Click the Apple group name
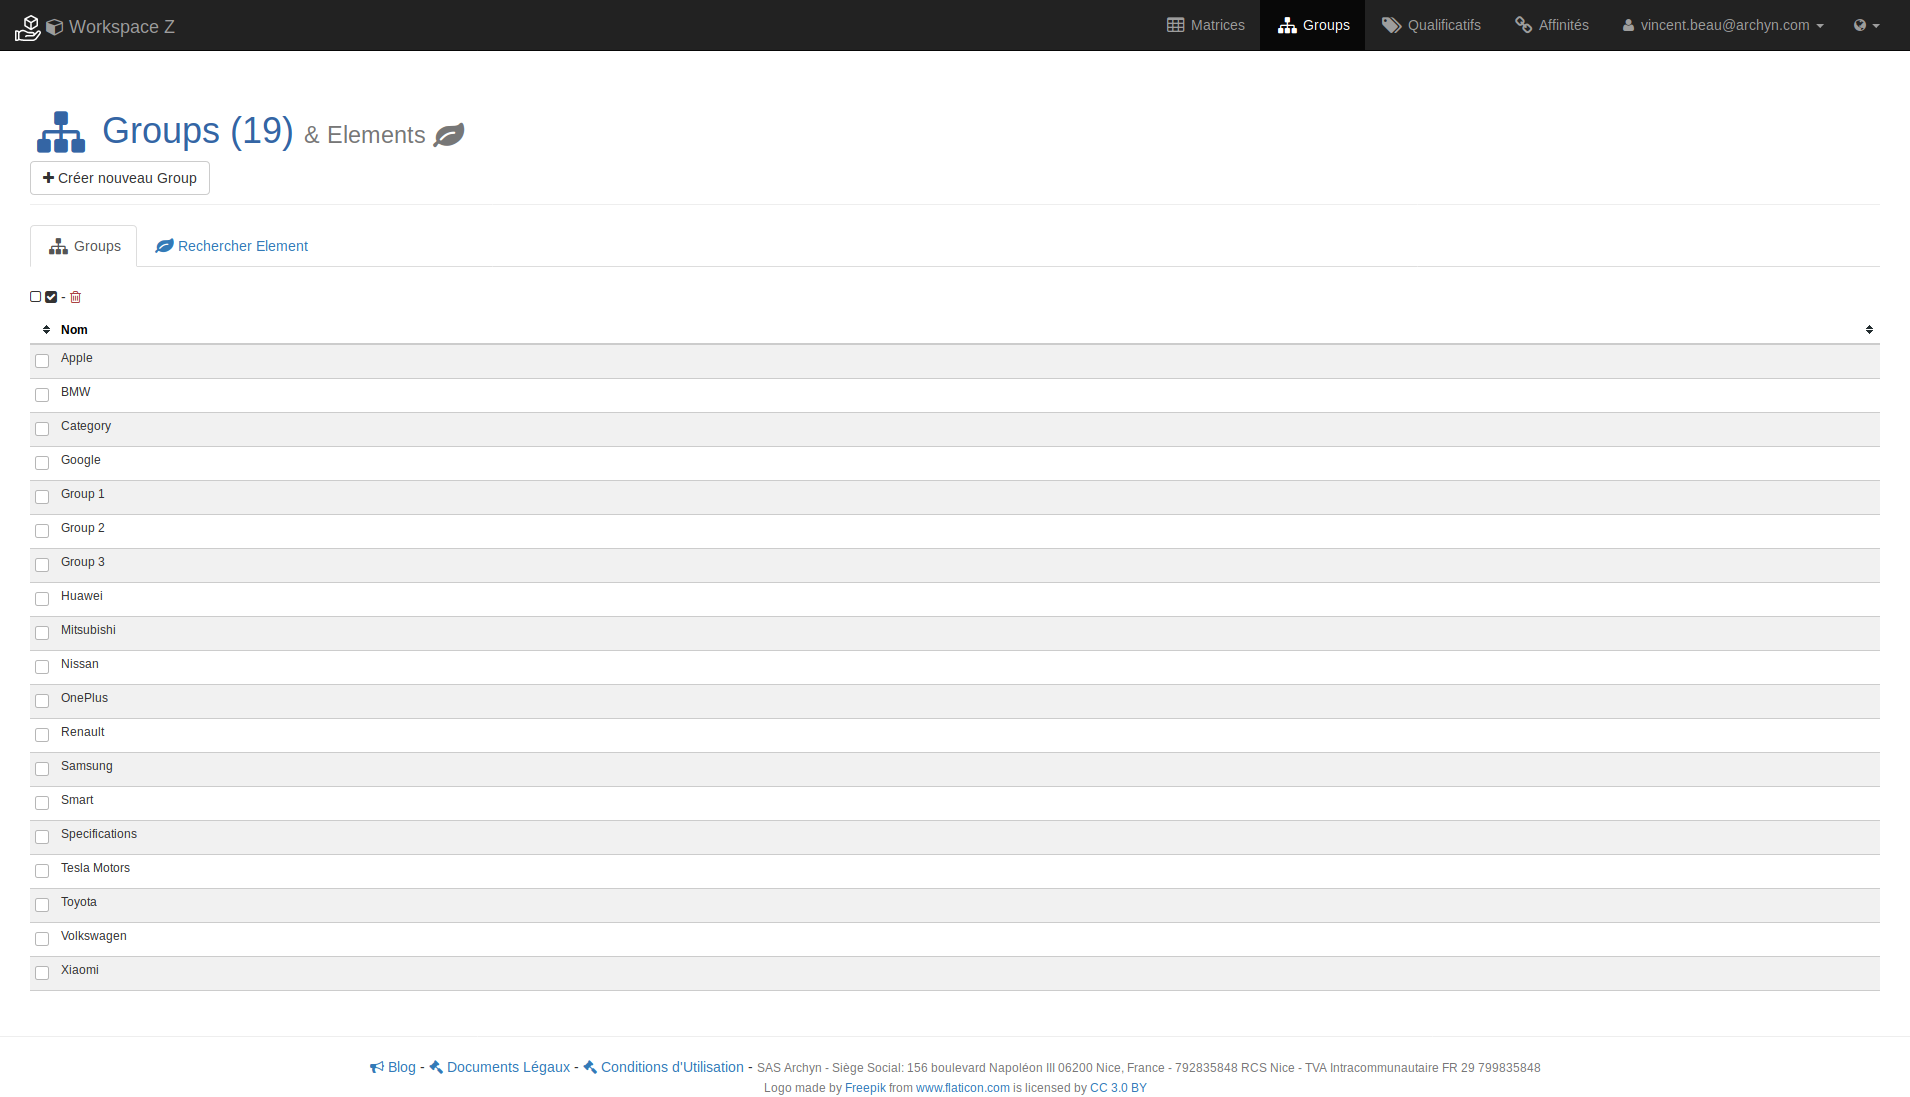 77,358
